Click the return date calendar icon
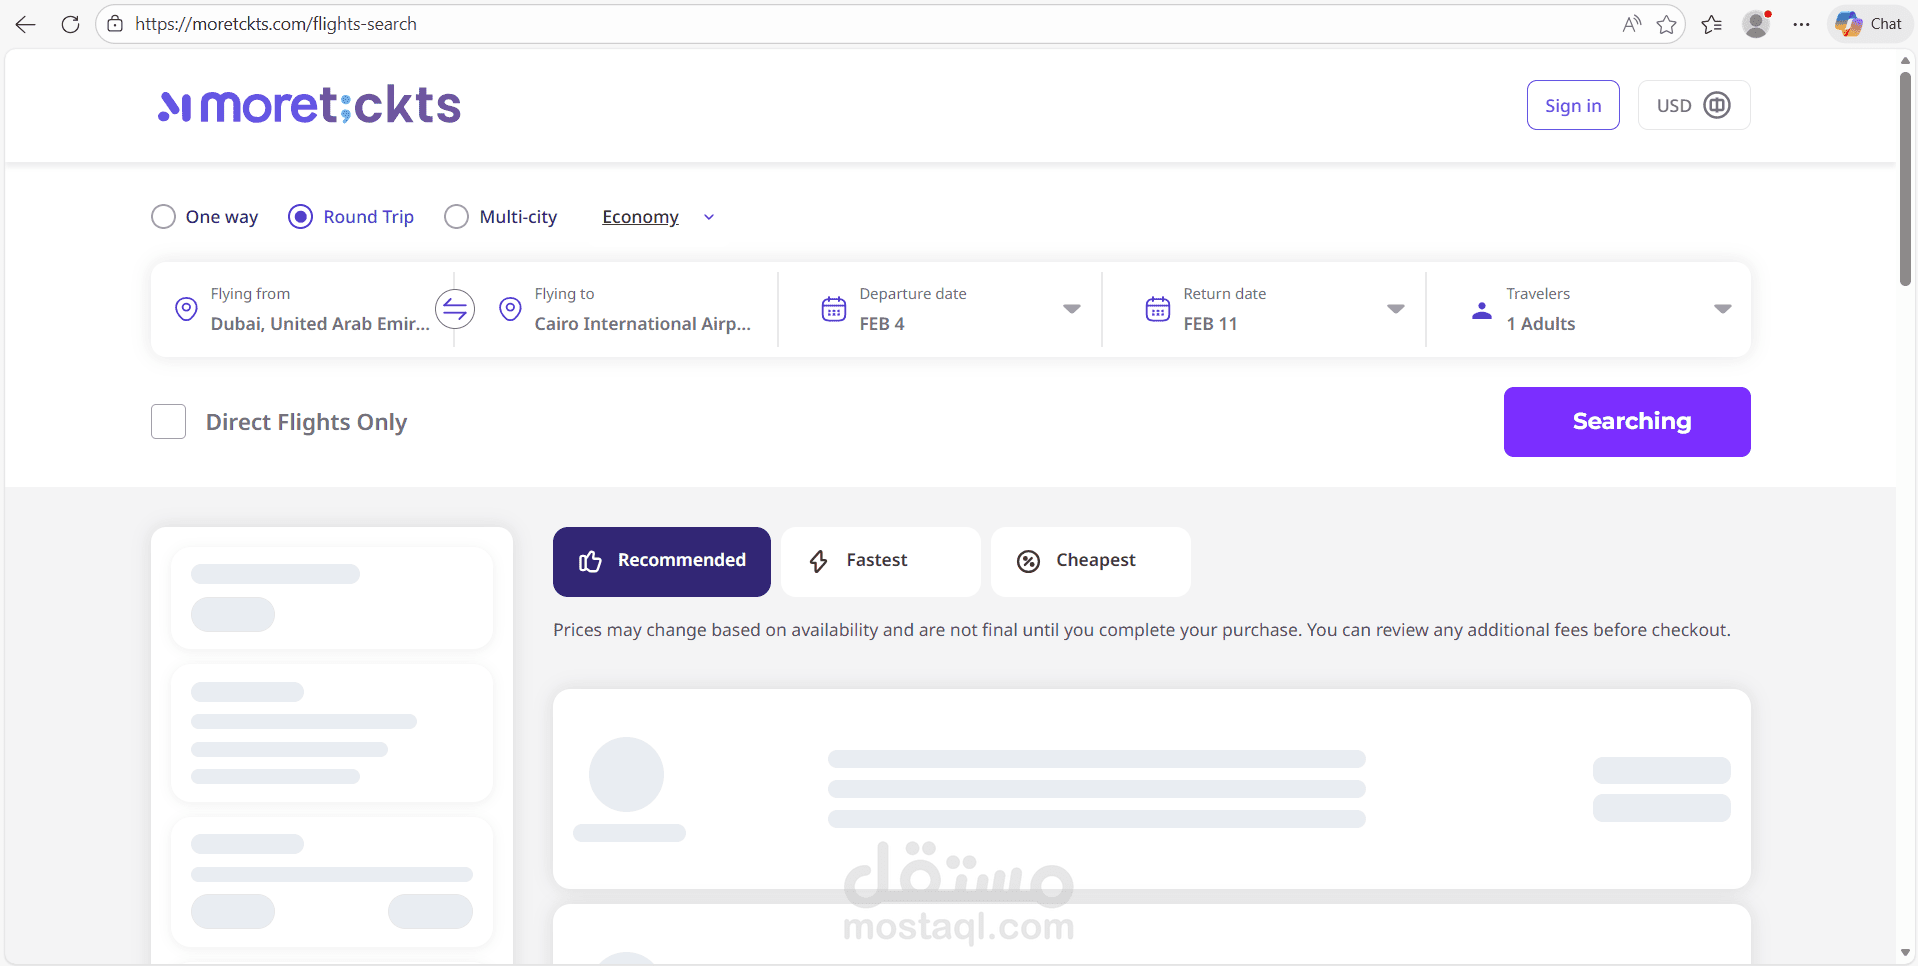This screenshot has width=1918, height=966. (x=1156, y=308)
